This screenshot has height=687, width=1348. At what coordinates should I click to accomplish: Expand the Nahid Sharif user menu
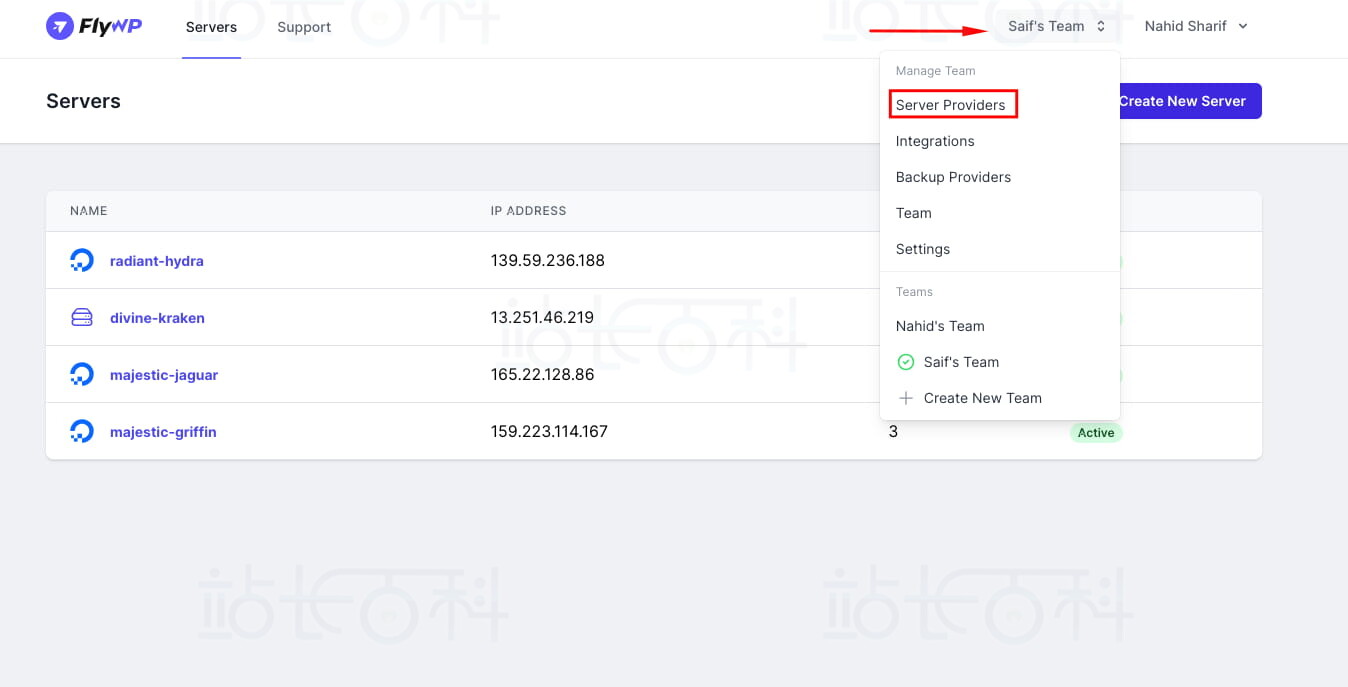pos(1196,27)
